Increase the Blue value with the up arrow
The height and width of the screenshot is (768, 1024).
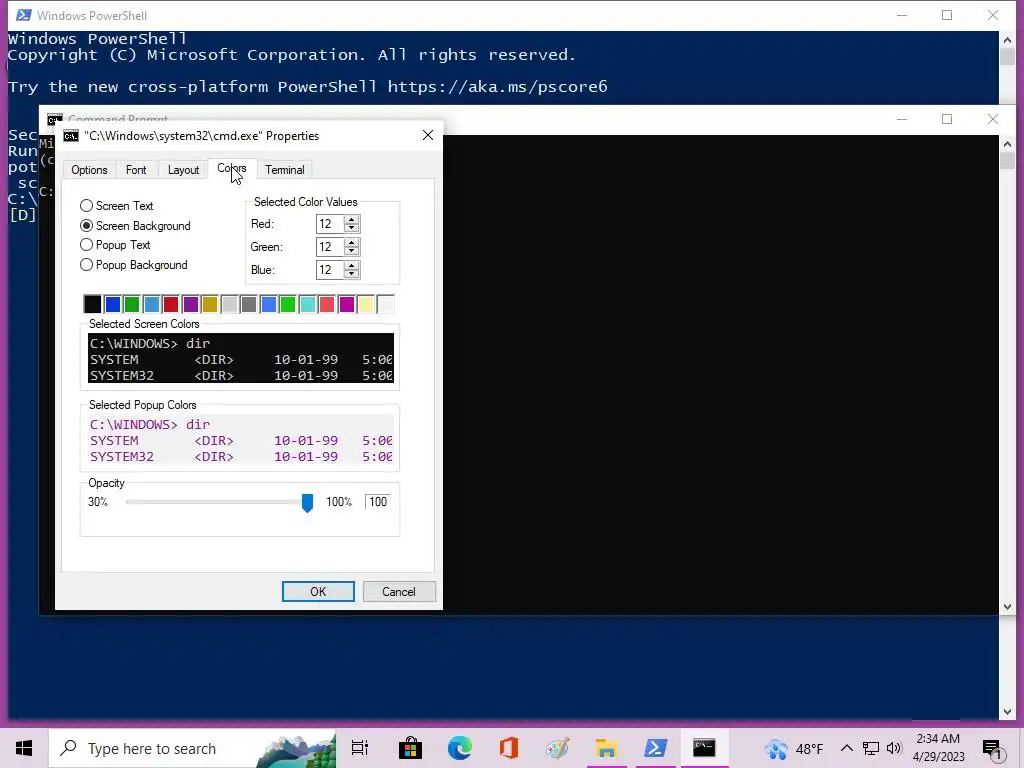point(351,265)
